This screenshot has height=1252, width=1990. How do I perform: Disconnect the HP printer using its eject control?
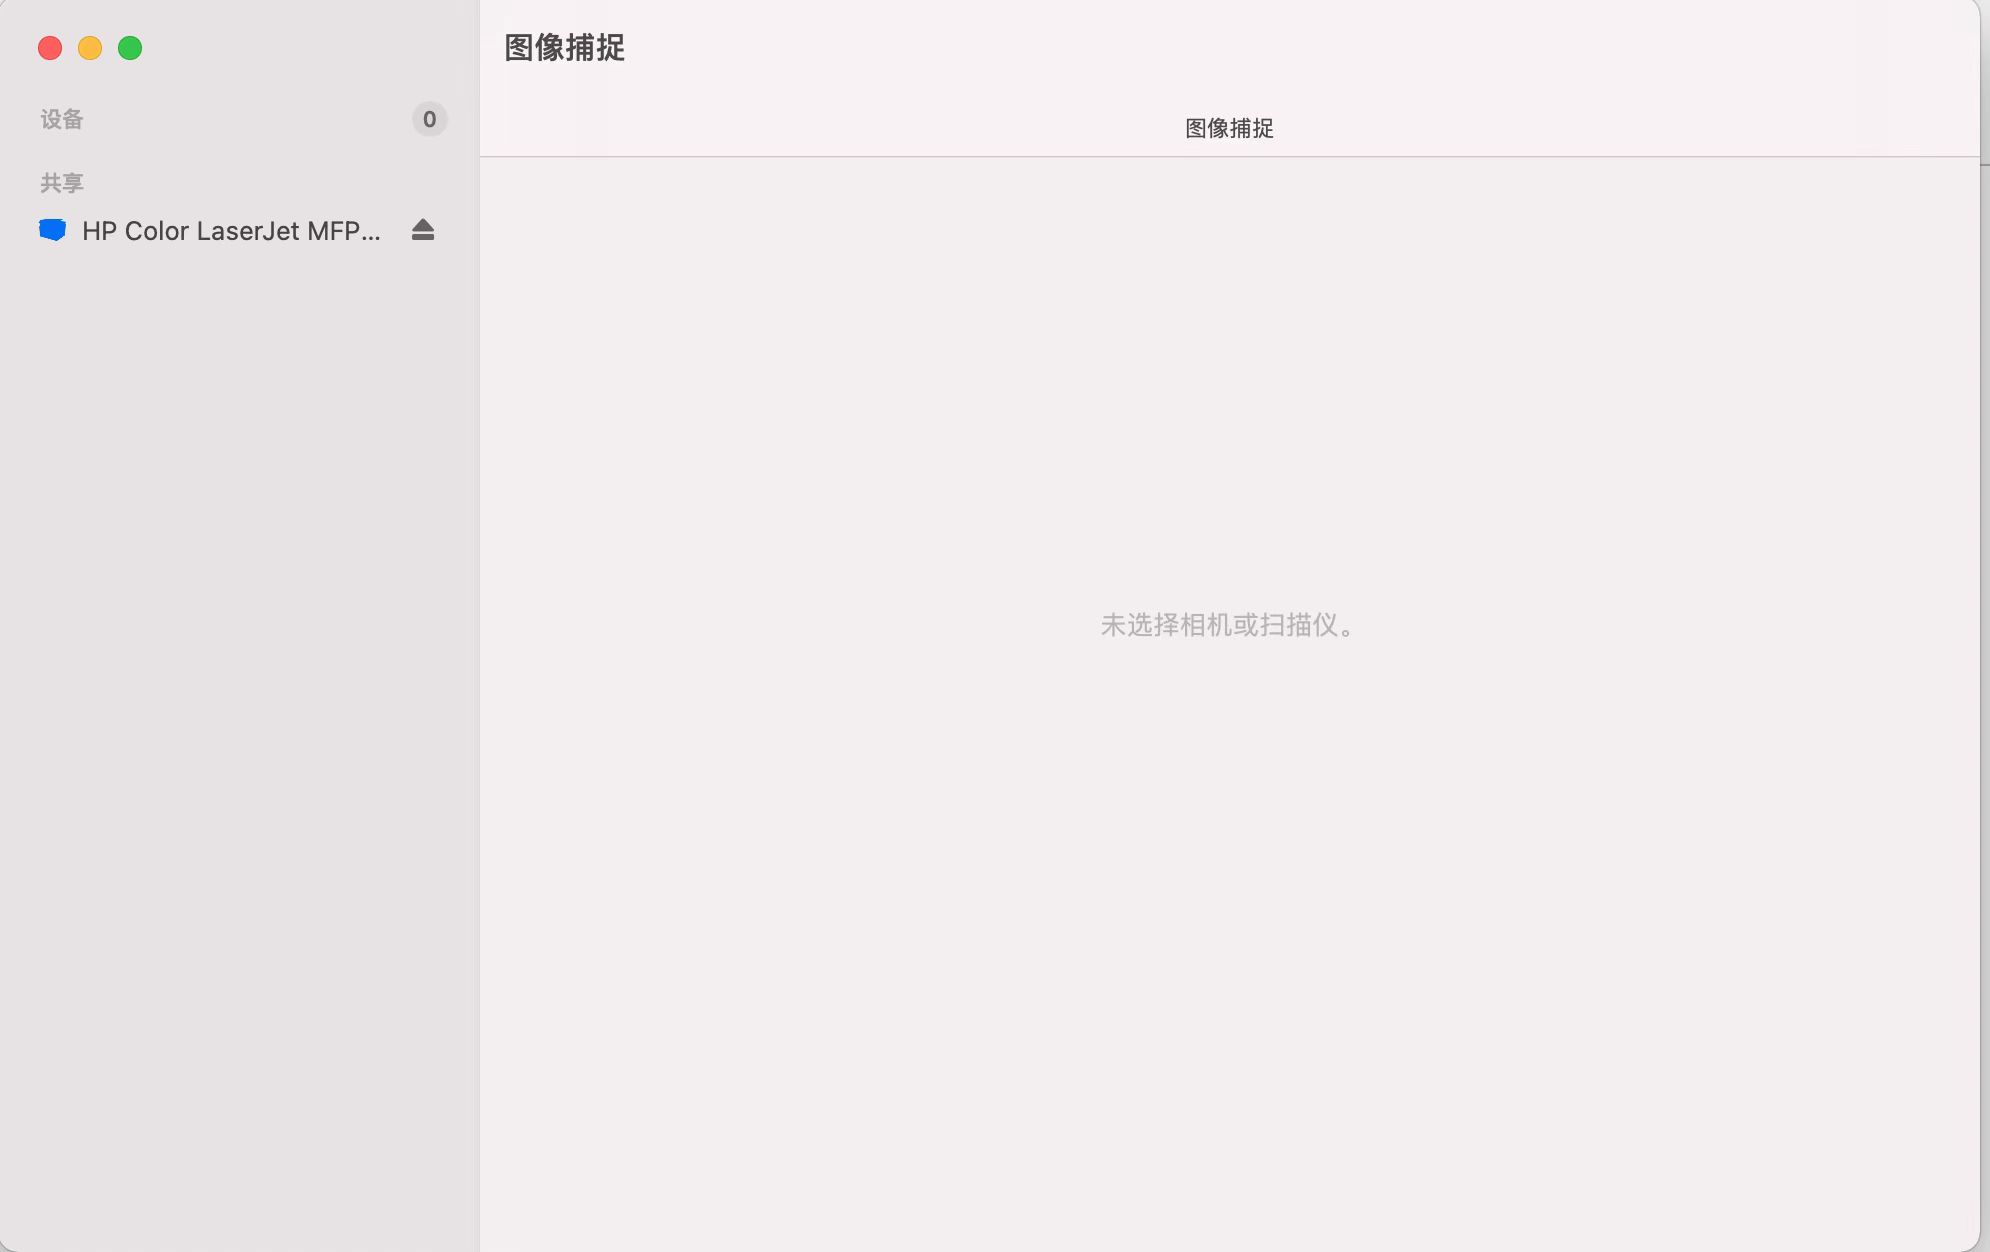(422, 231)
